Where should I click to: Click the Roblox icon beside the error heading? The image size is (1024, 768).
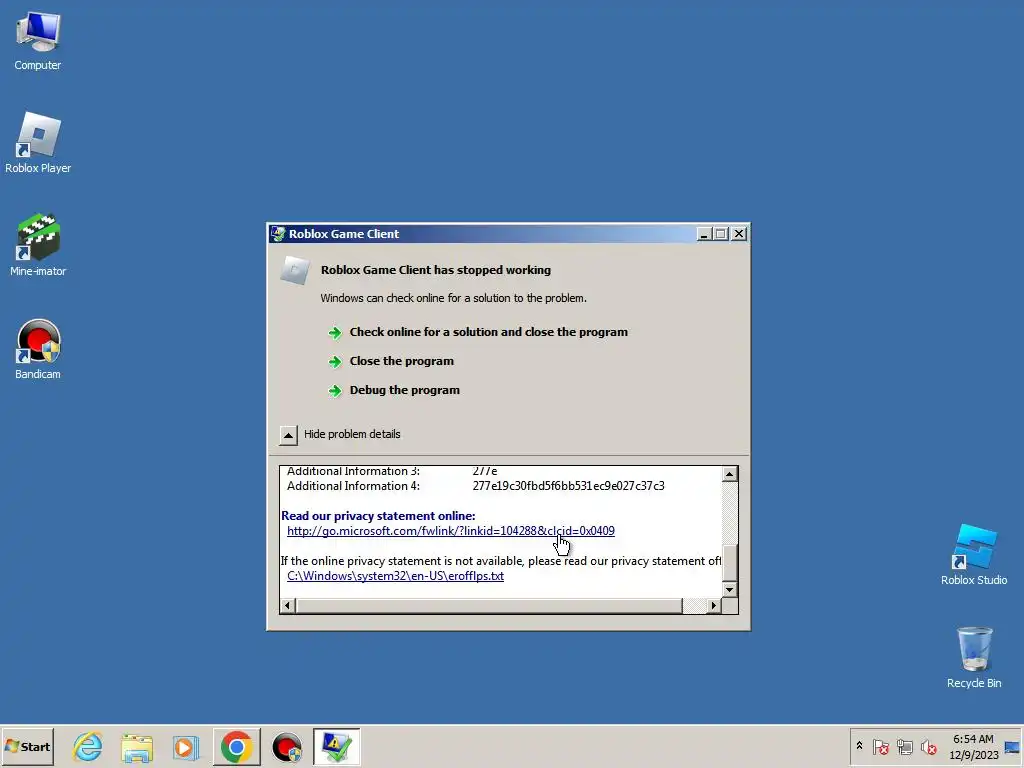coord(295,270)
